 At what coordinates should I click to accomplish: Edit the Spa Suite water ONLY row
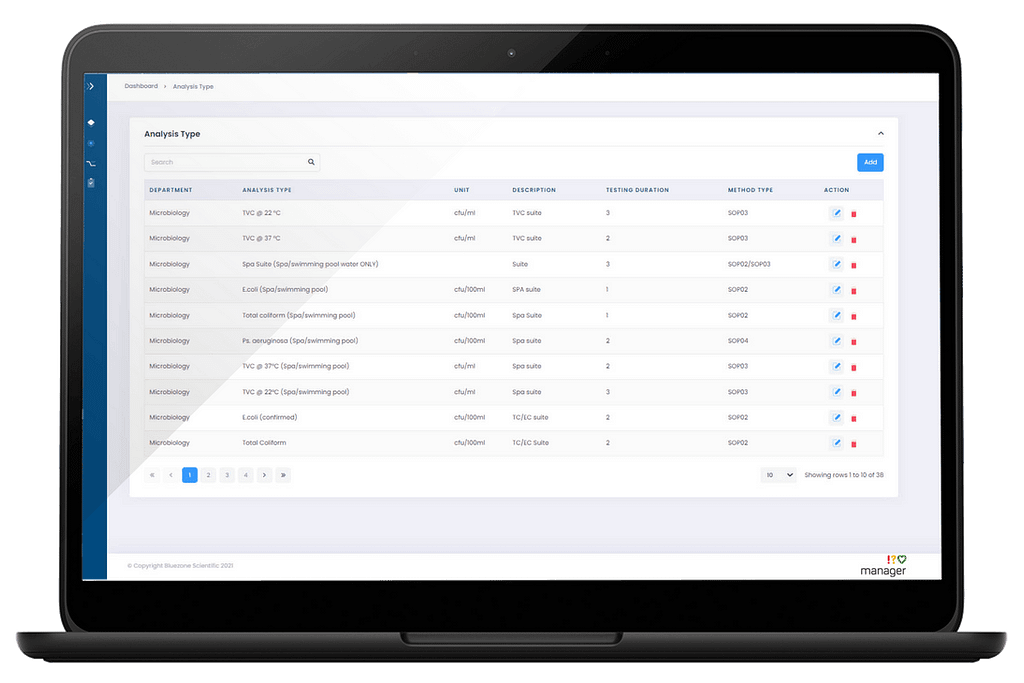click(x=837, y=264)
